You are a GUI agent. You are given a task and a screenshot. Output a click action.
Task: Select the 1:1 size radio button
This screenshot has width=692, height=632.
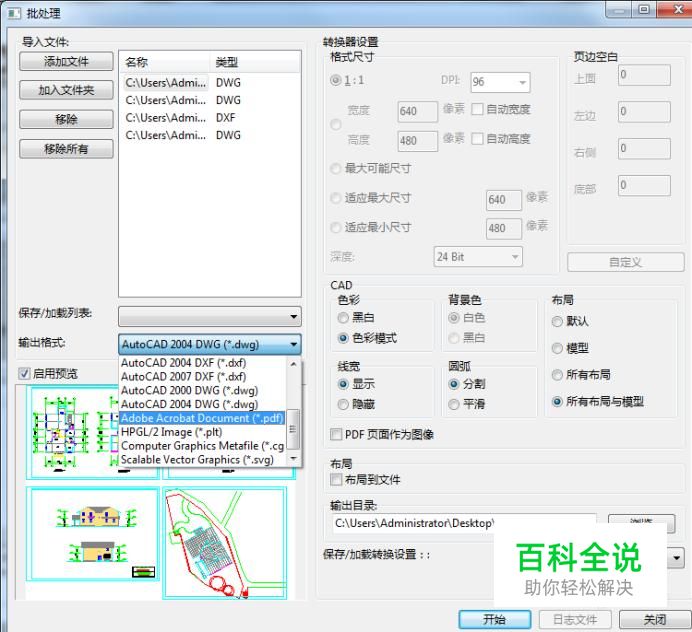pos(336,80)
